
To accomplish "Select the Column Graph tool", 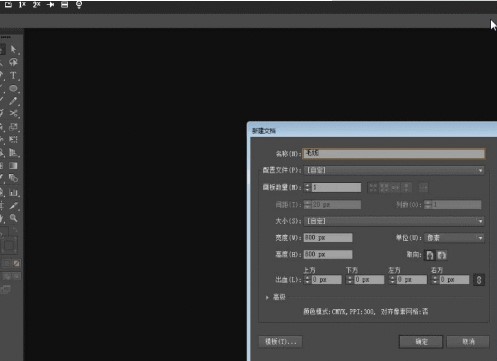I will click(x=13, y=192).
